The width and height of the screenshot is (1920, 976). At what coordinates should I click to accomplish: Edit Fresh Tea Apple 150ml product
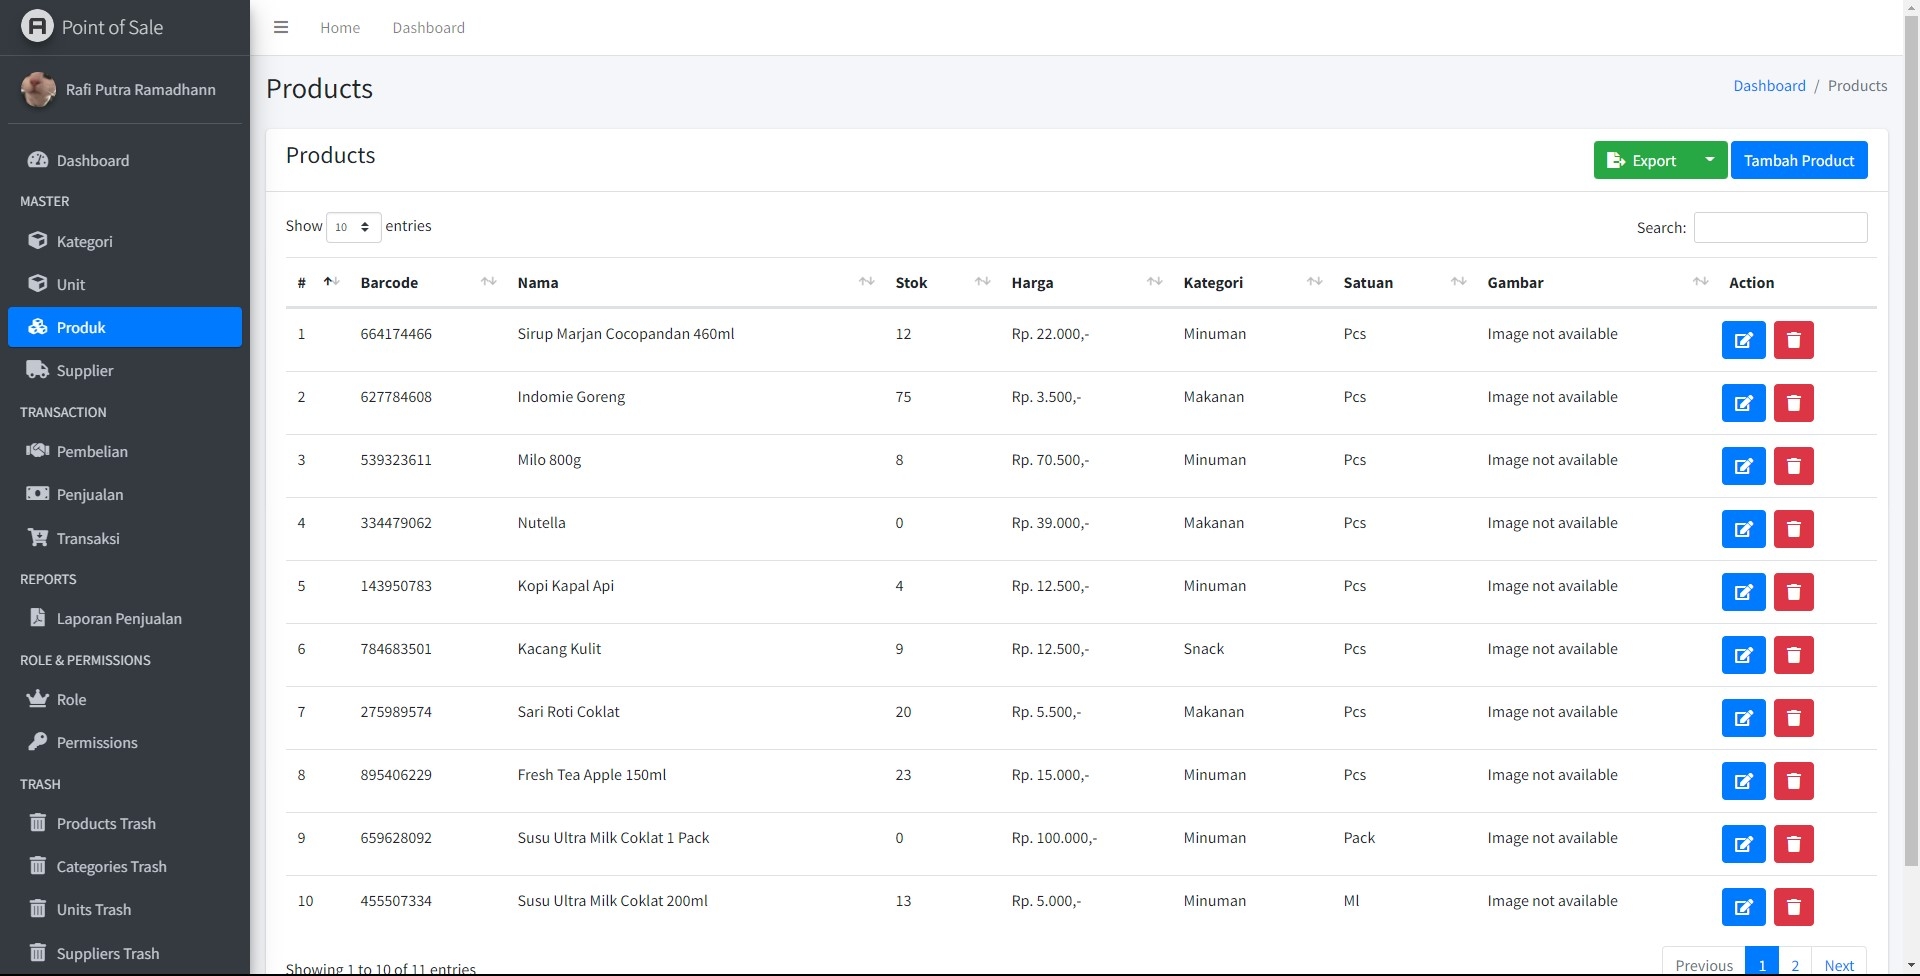(x=1743, y=781)
